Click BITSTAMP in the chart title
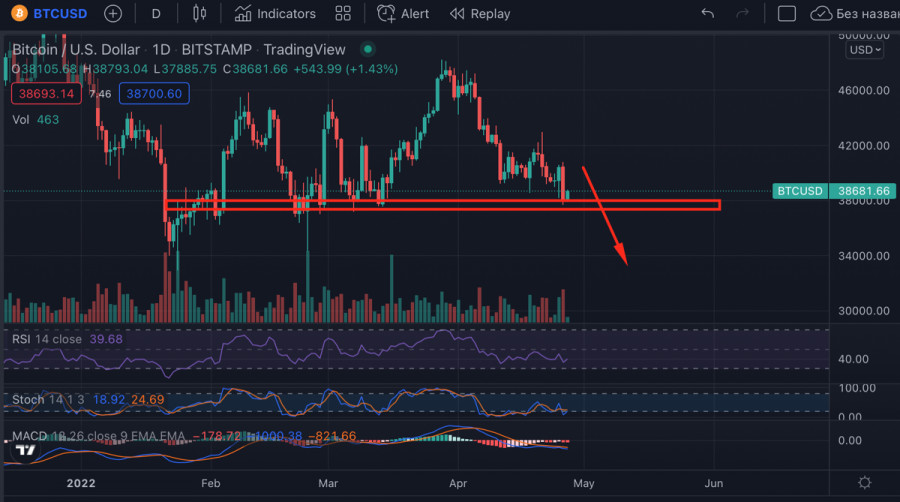900x502 pixels. click(x=216, y=49)
